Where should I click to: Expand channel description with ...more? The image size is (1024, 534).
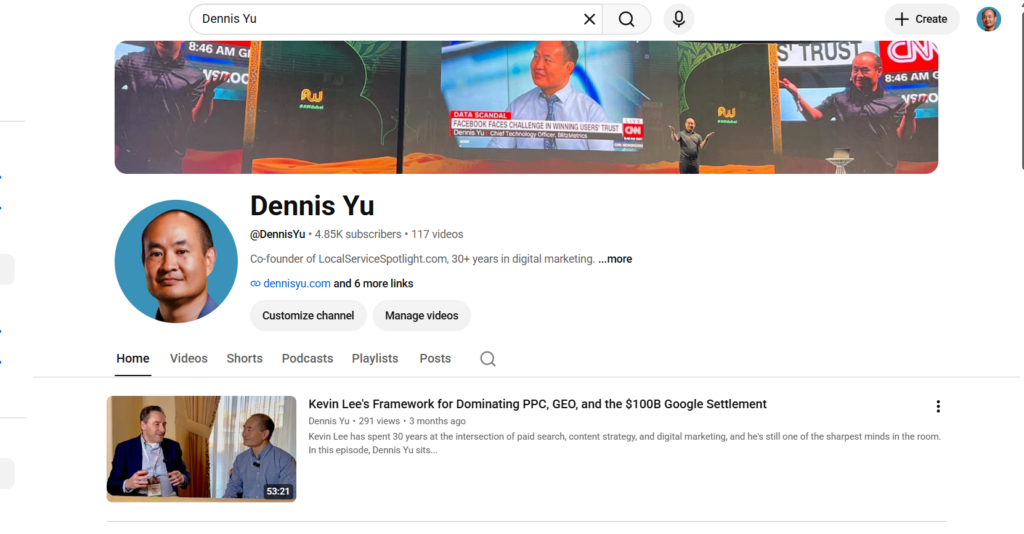615,259
